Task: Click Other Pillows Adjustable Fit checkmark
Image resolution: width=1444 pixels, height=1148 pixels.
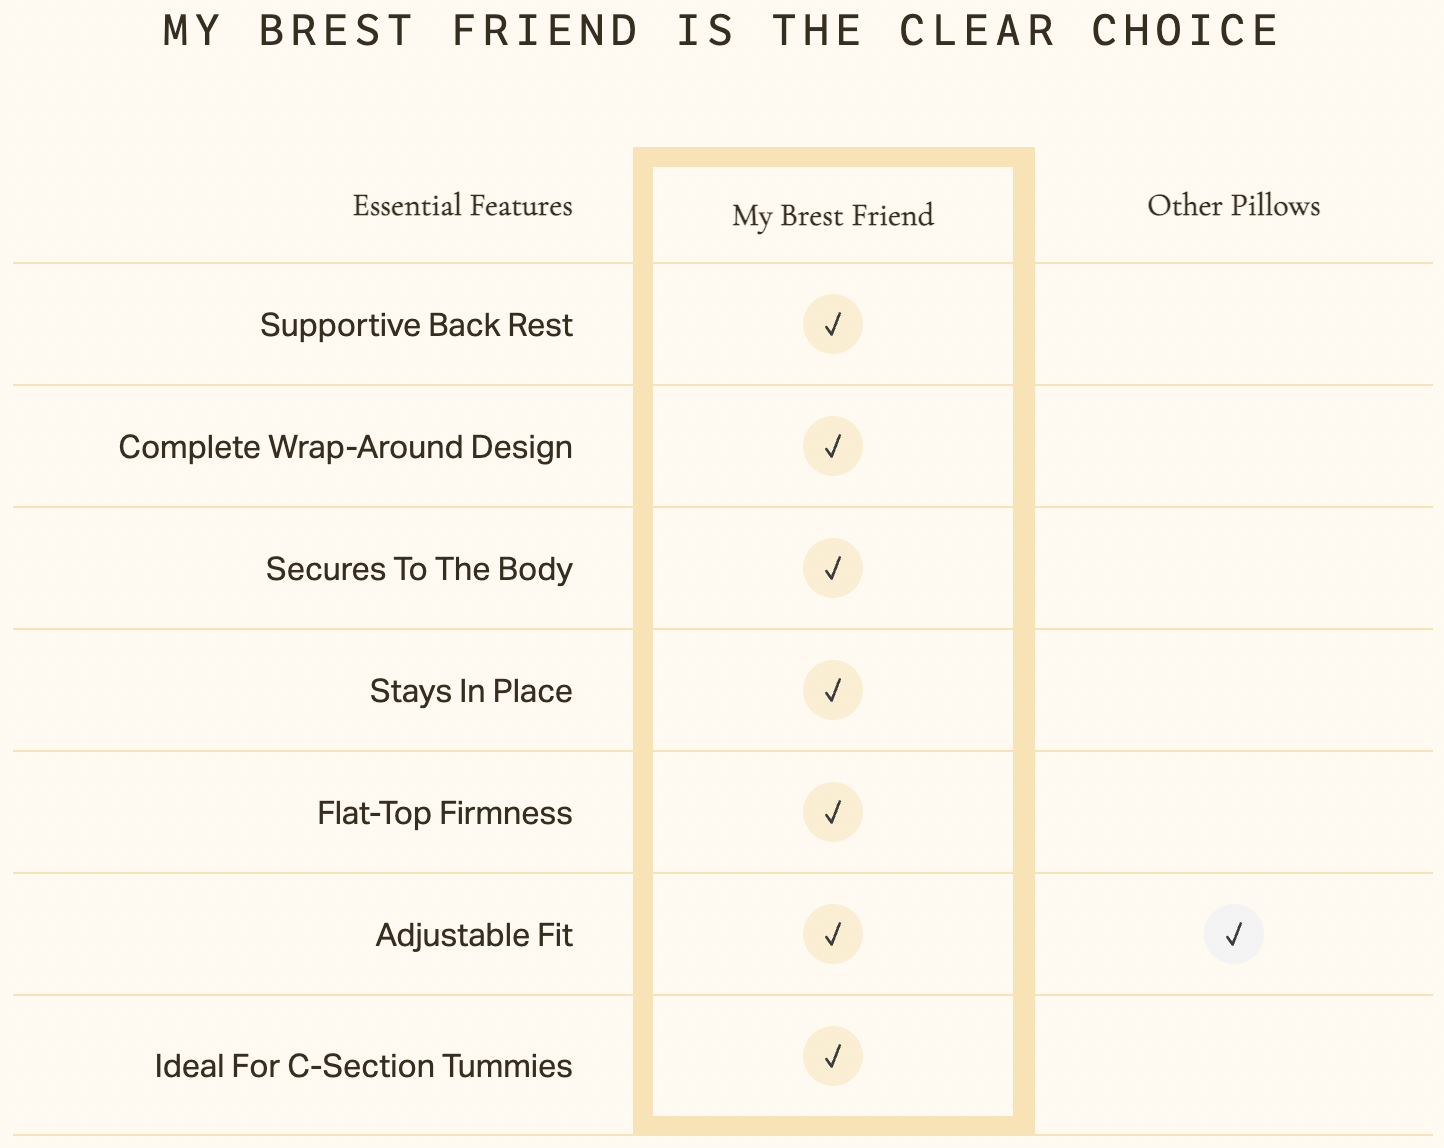Action: tap(1234, 934)
